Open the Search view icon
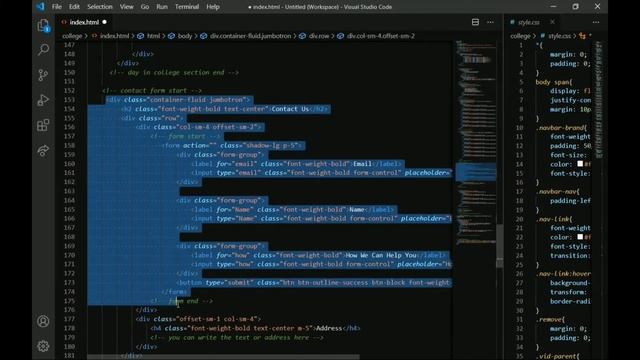 click(x=43, y=50)
